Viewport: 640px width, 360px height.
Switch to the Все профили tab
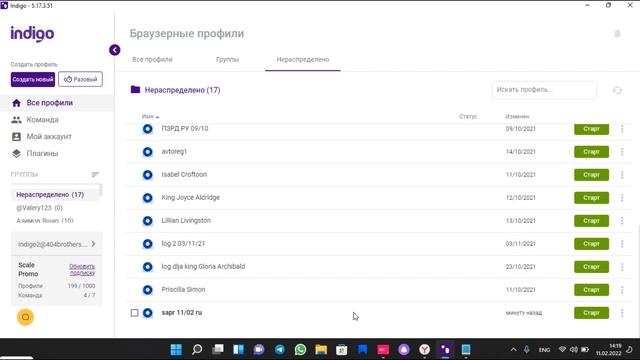(152, 60)
